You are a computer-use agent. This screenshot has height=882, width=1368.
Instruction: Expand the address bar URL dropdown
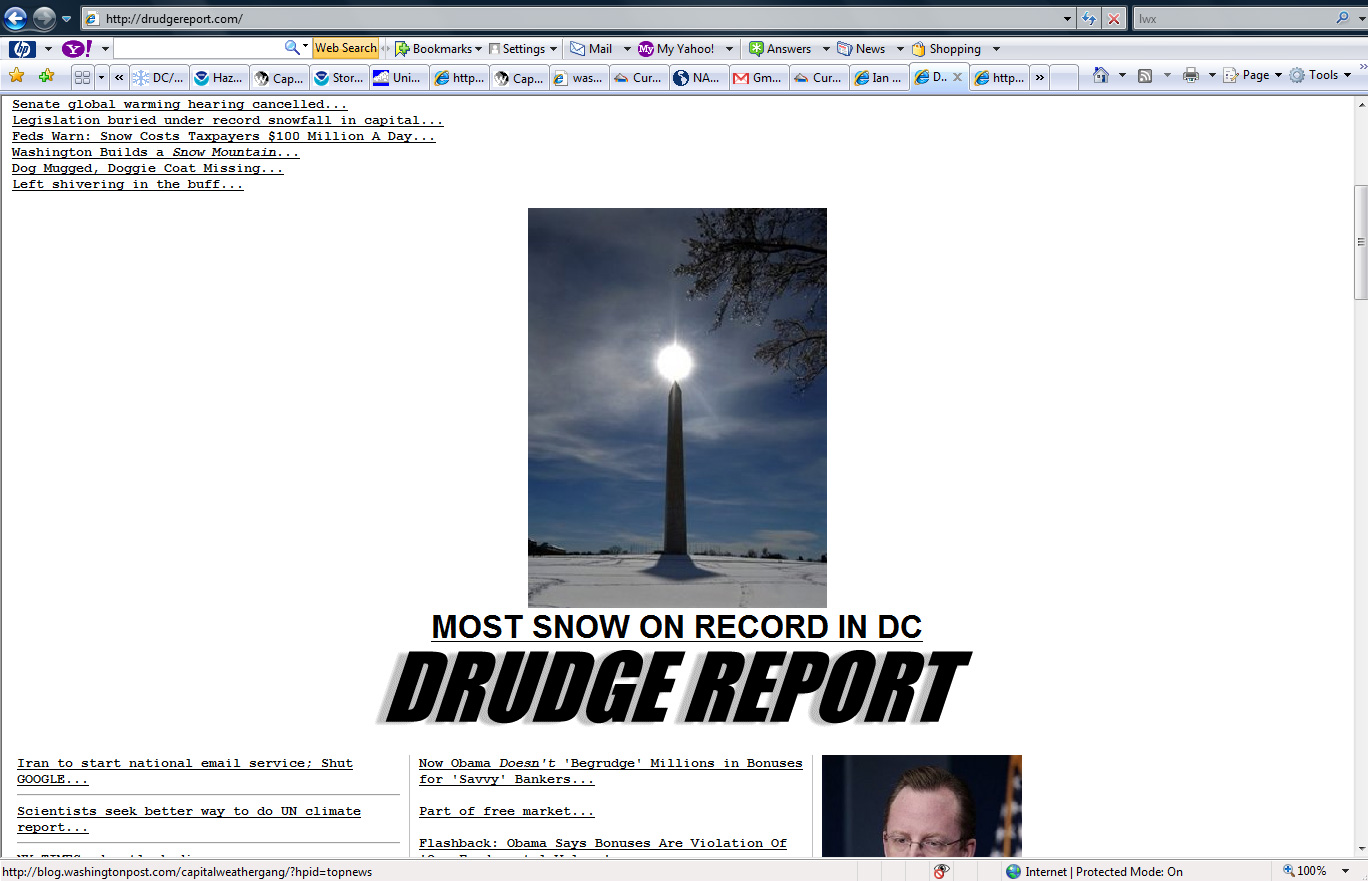tap(1069, 18)
